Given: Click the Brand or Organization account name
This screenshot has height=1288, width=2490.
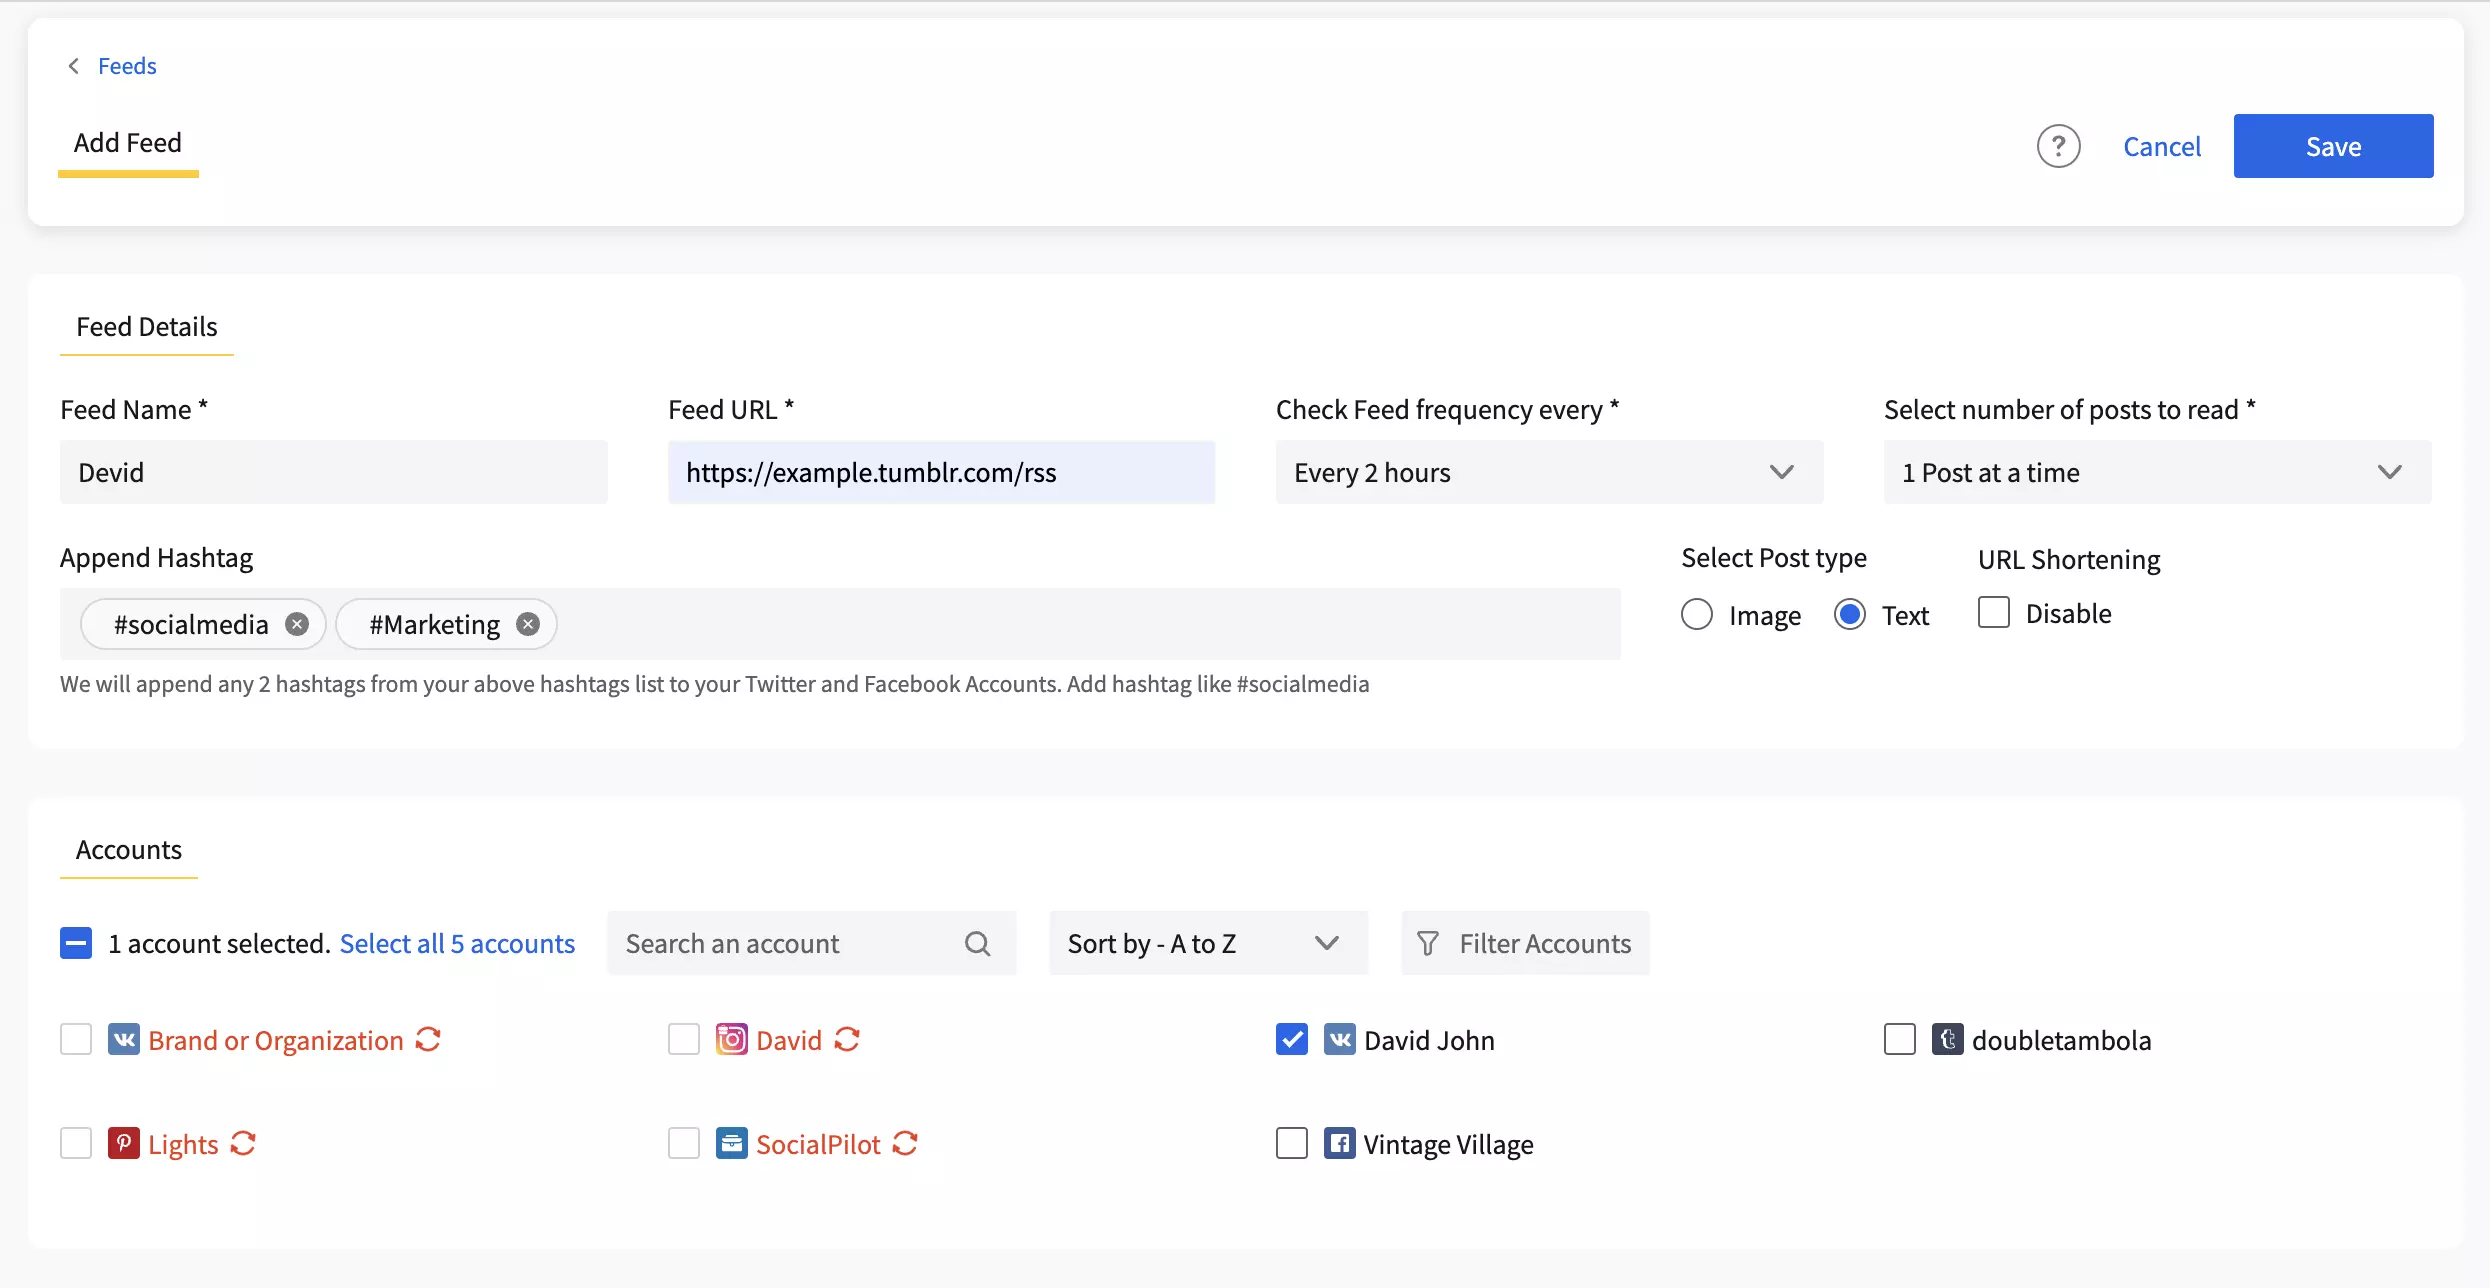Looking at the screenshot, I should [x=276, y=1040].
